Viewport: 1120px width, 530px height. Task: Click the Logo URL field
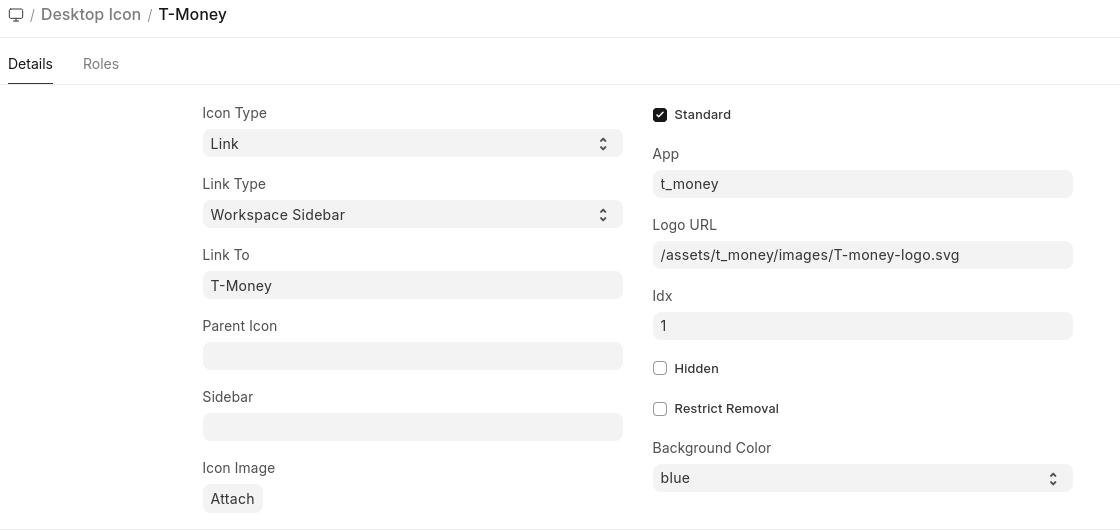point(862,255)
